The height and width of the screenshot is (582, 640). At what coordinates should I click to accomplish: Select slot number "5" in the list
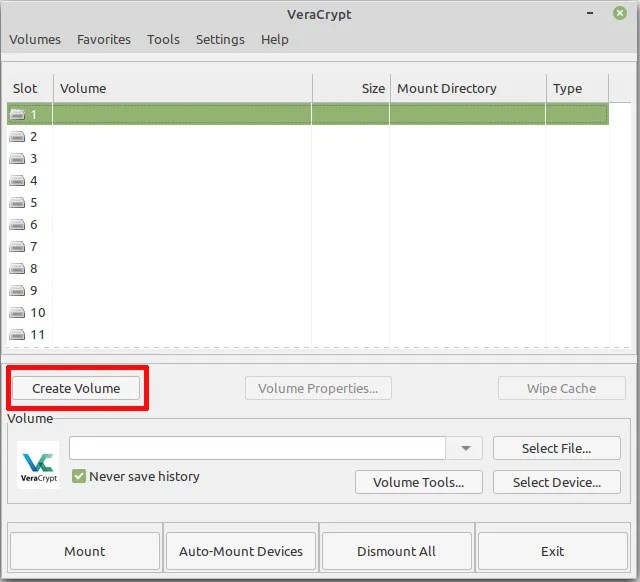tap(33, 203)
